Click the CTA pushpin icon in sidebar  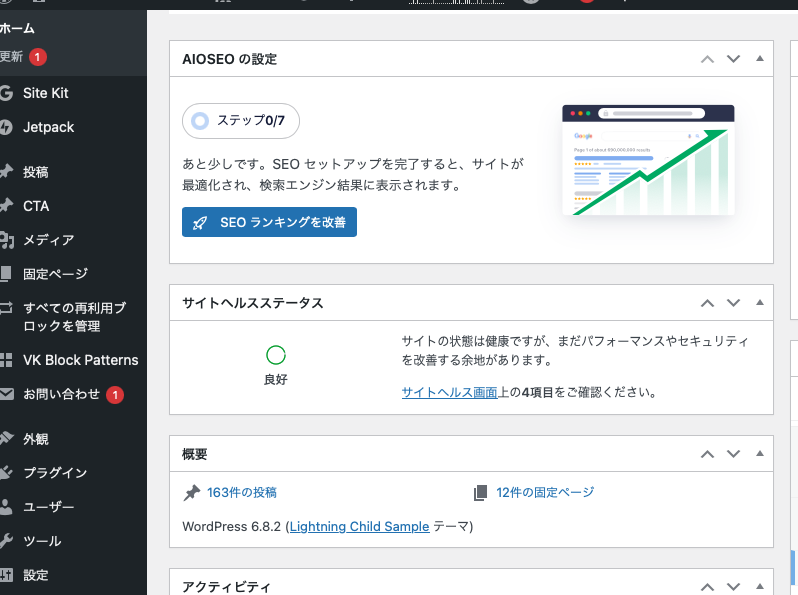point(6,206)
